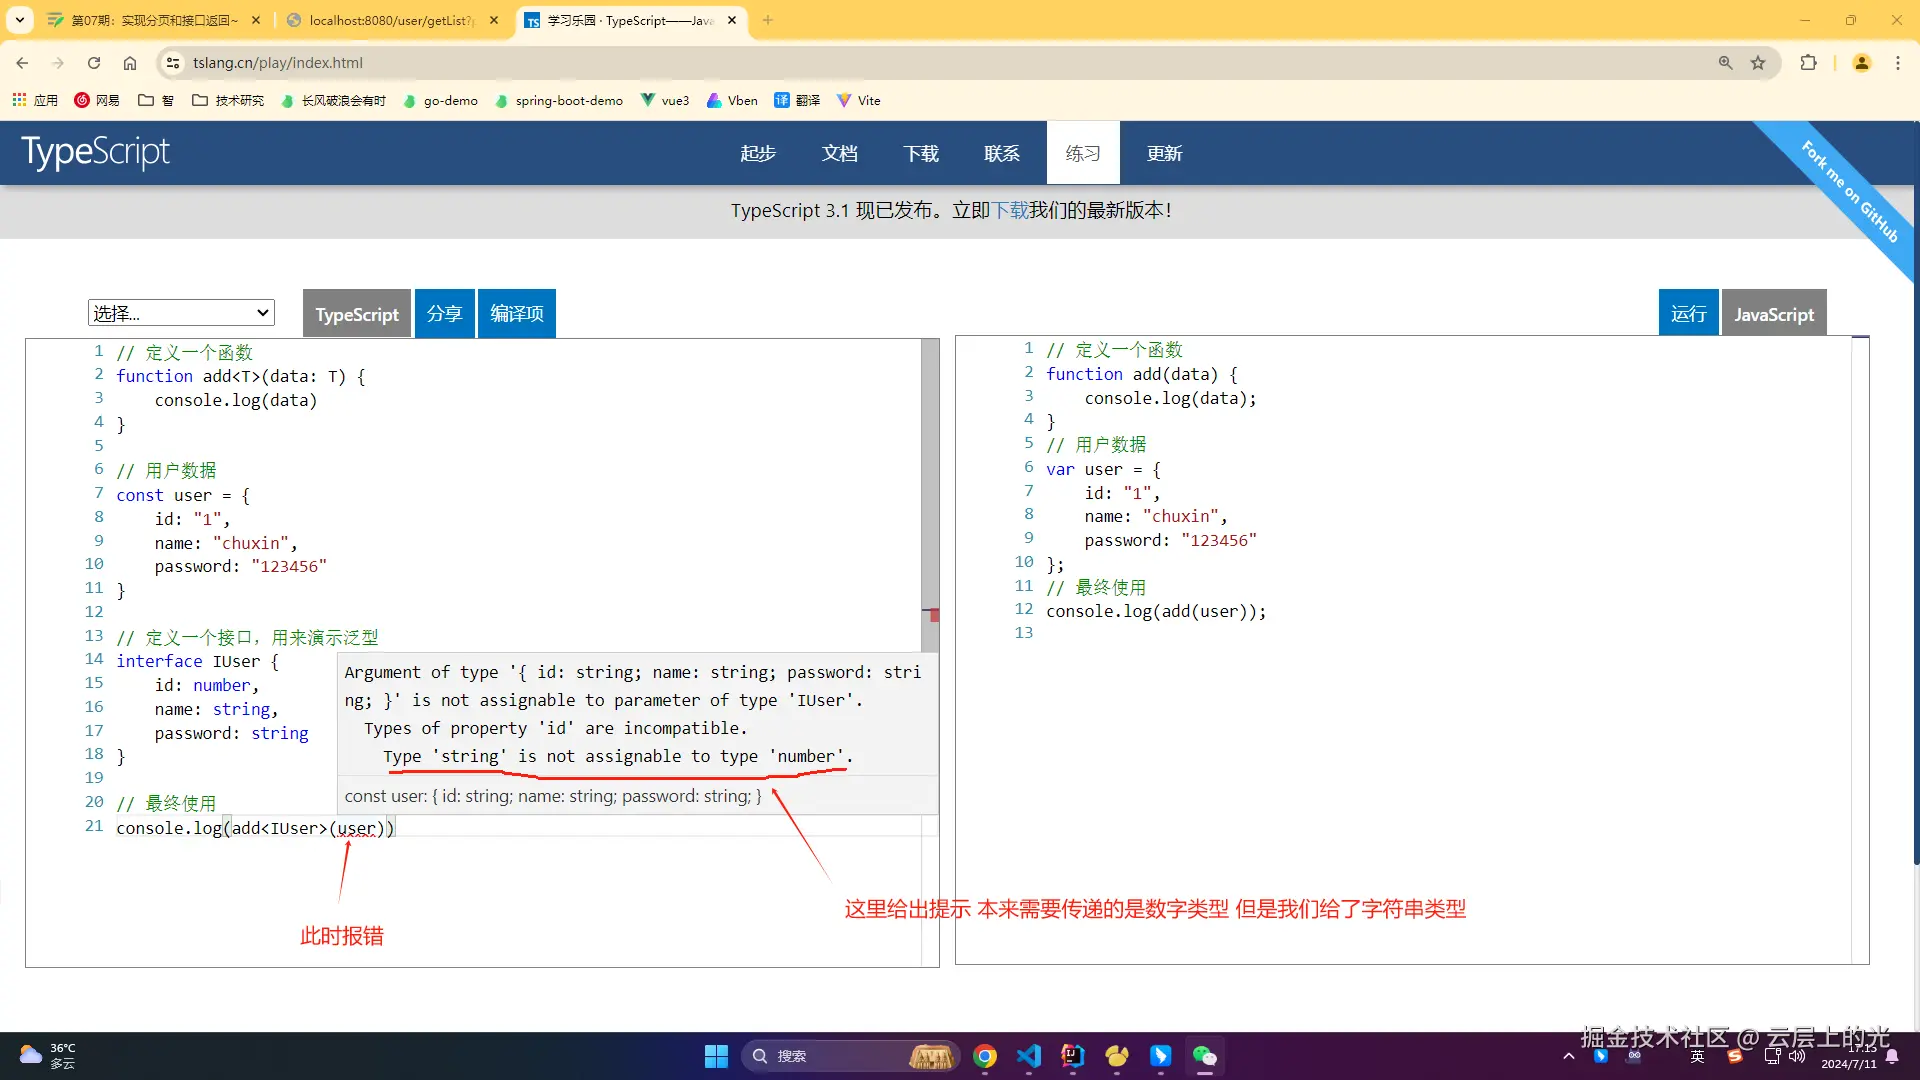Open the zoom magnifier icon in address bar
This screenshot has height=1080, width=1920.
tap(1725, 63)
